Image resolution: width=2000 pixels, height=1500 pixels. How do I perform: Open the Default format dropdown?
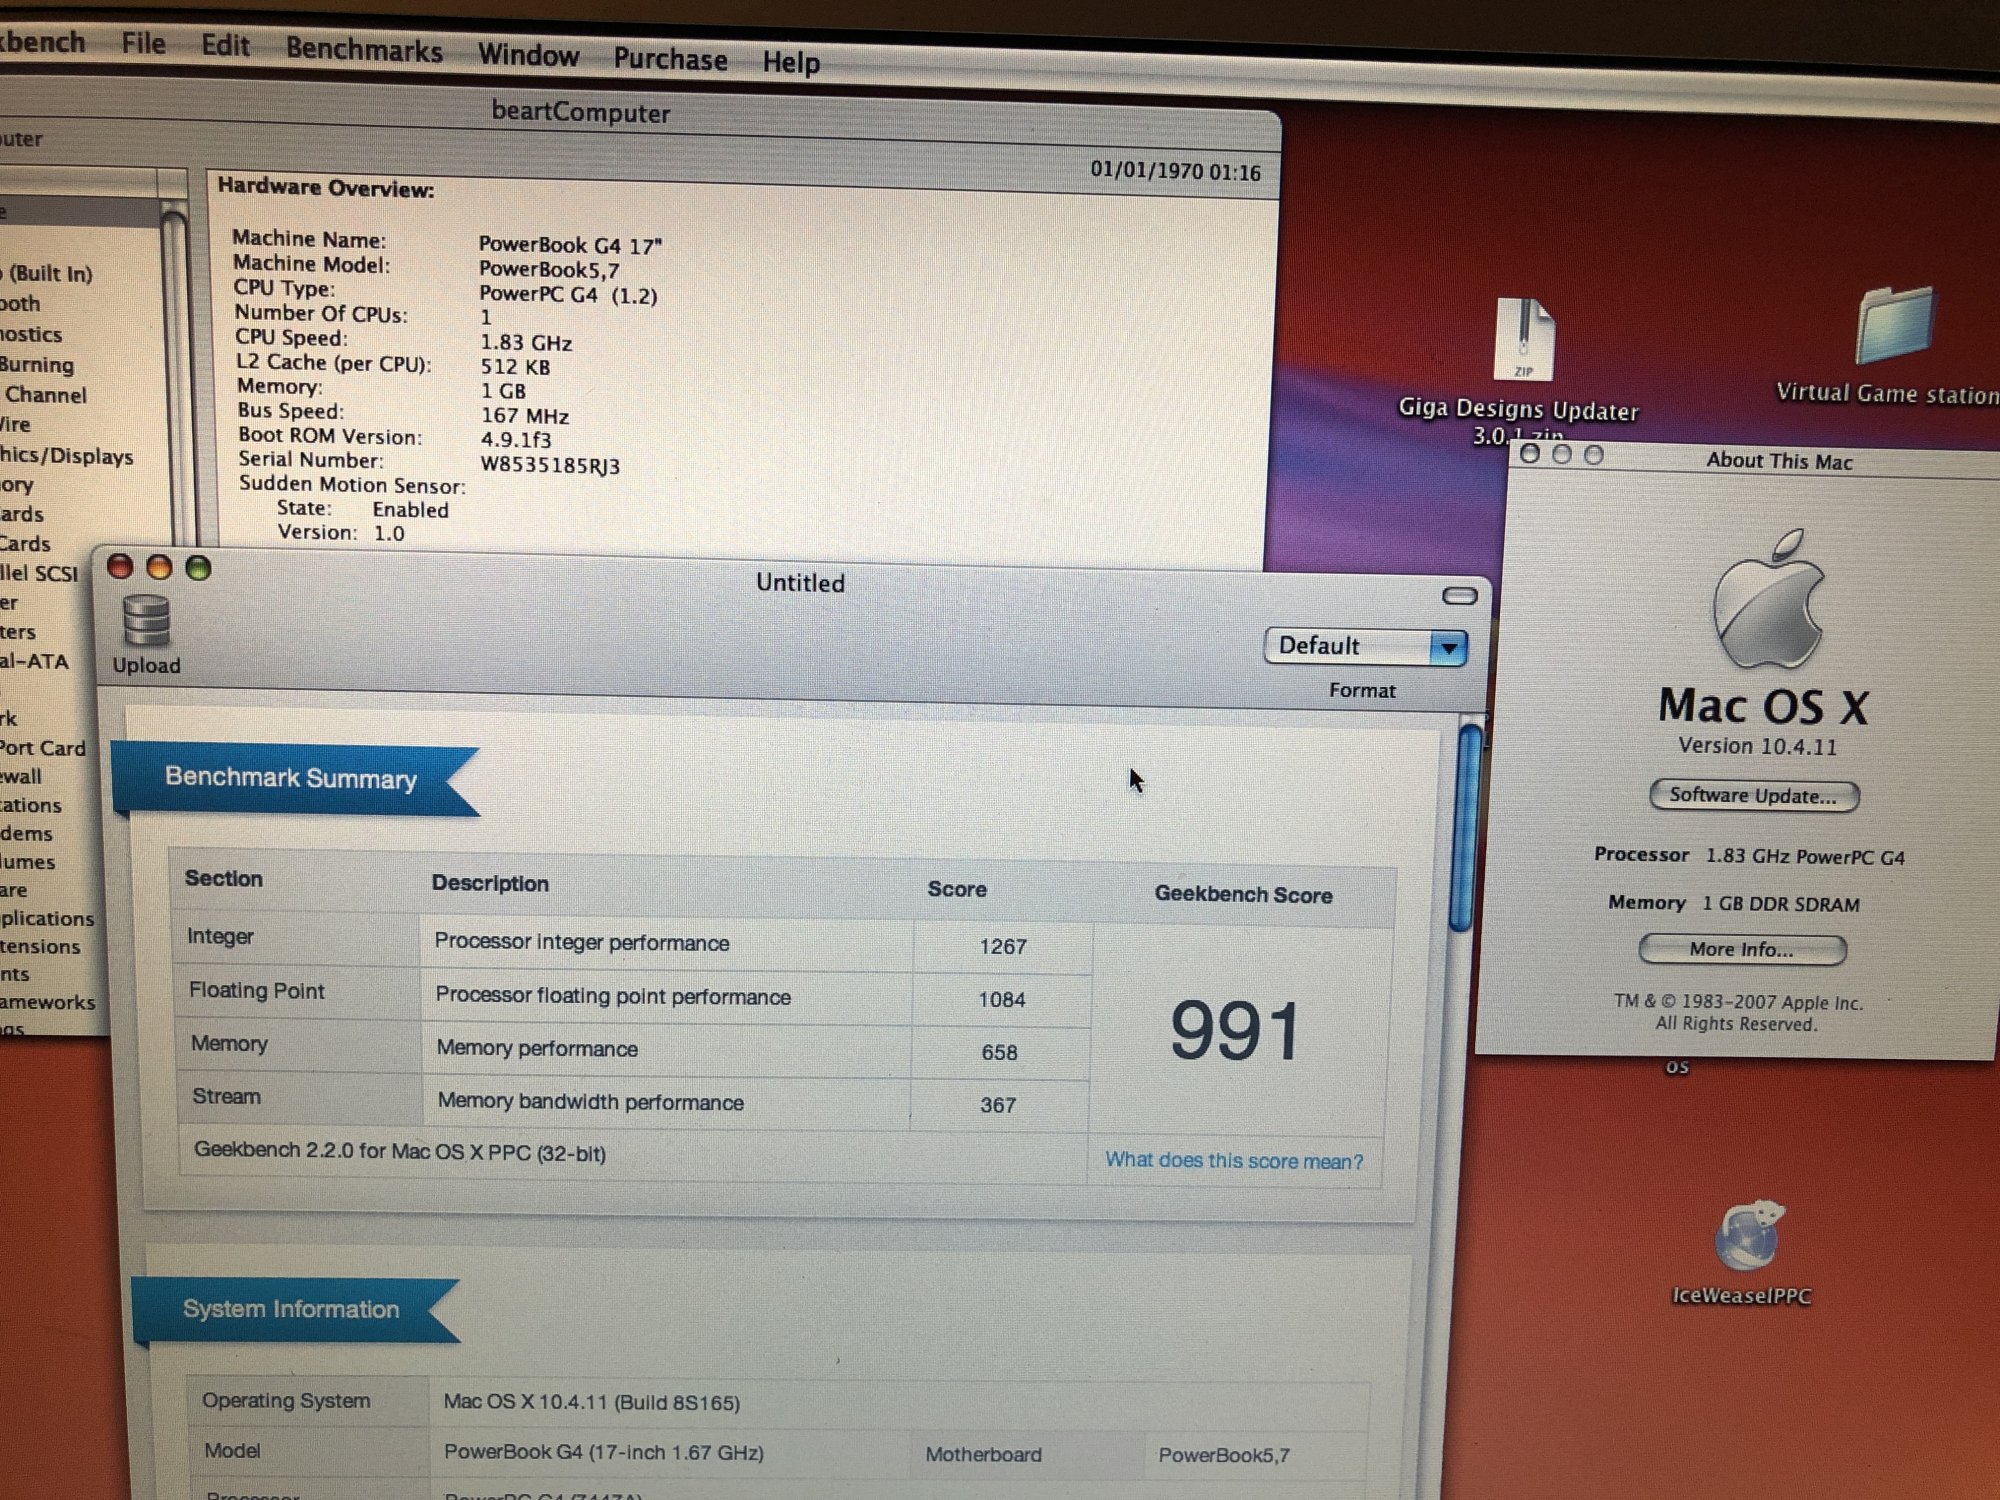(x=1365, y=646)
